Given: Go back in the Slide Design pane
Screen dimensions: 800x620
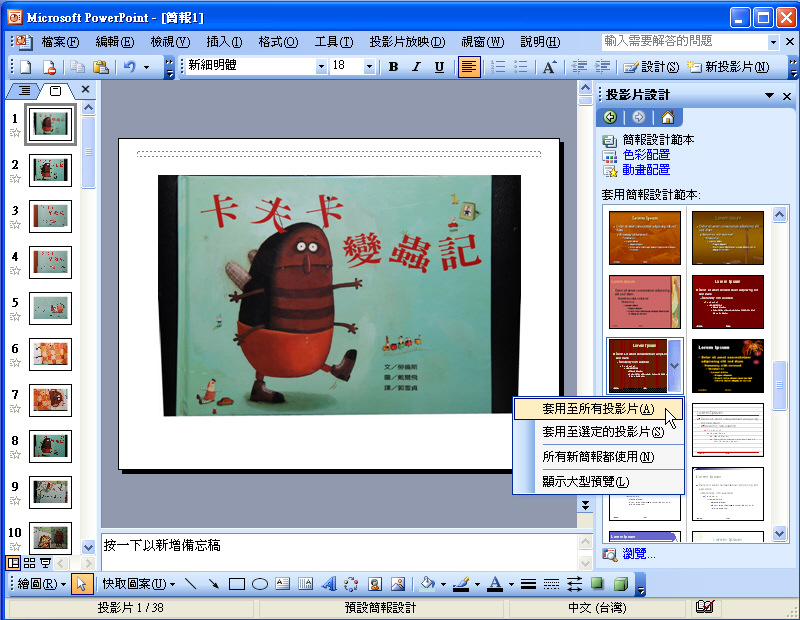Looking at the screenshot, I should pos(610,117).
